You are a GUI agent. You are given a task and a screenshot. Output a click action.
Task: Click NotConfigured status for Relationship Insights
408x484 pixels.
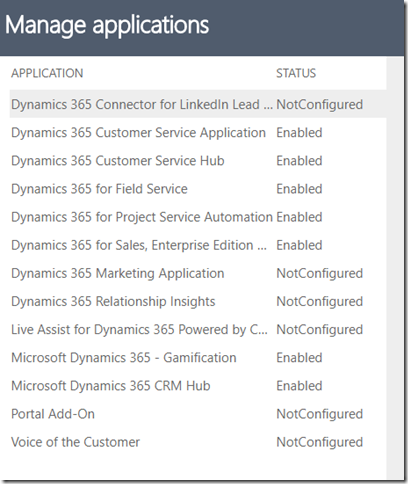[x=320, y=302]
